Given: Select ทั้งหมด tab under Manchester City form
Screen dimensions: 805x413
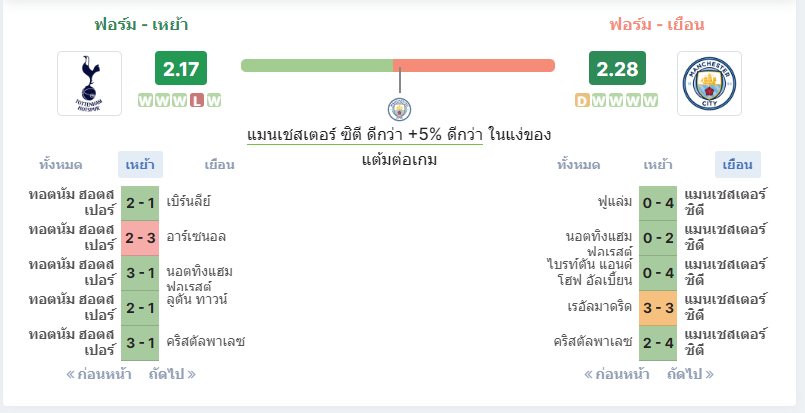Looking at the screenshot, I should (579, 165).
